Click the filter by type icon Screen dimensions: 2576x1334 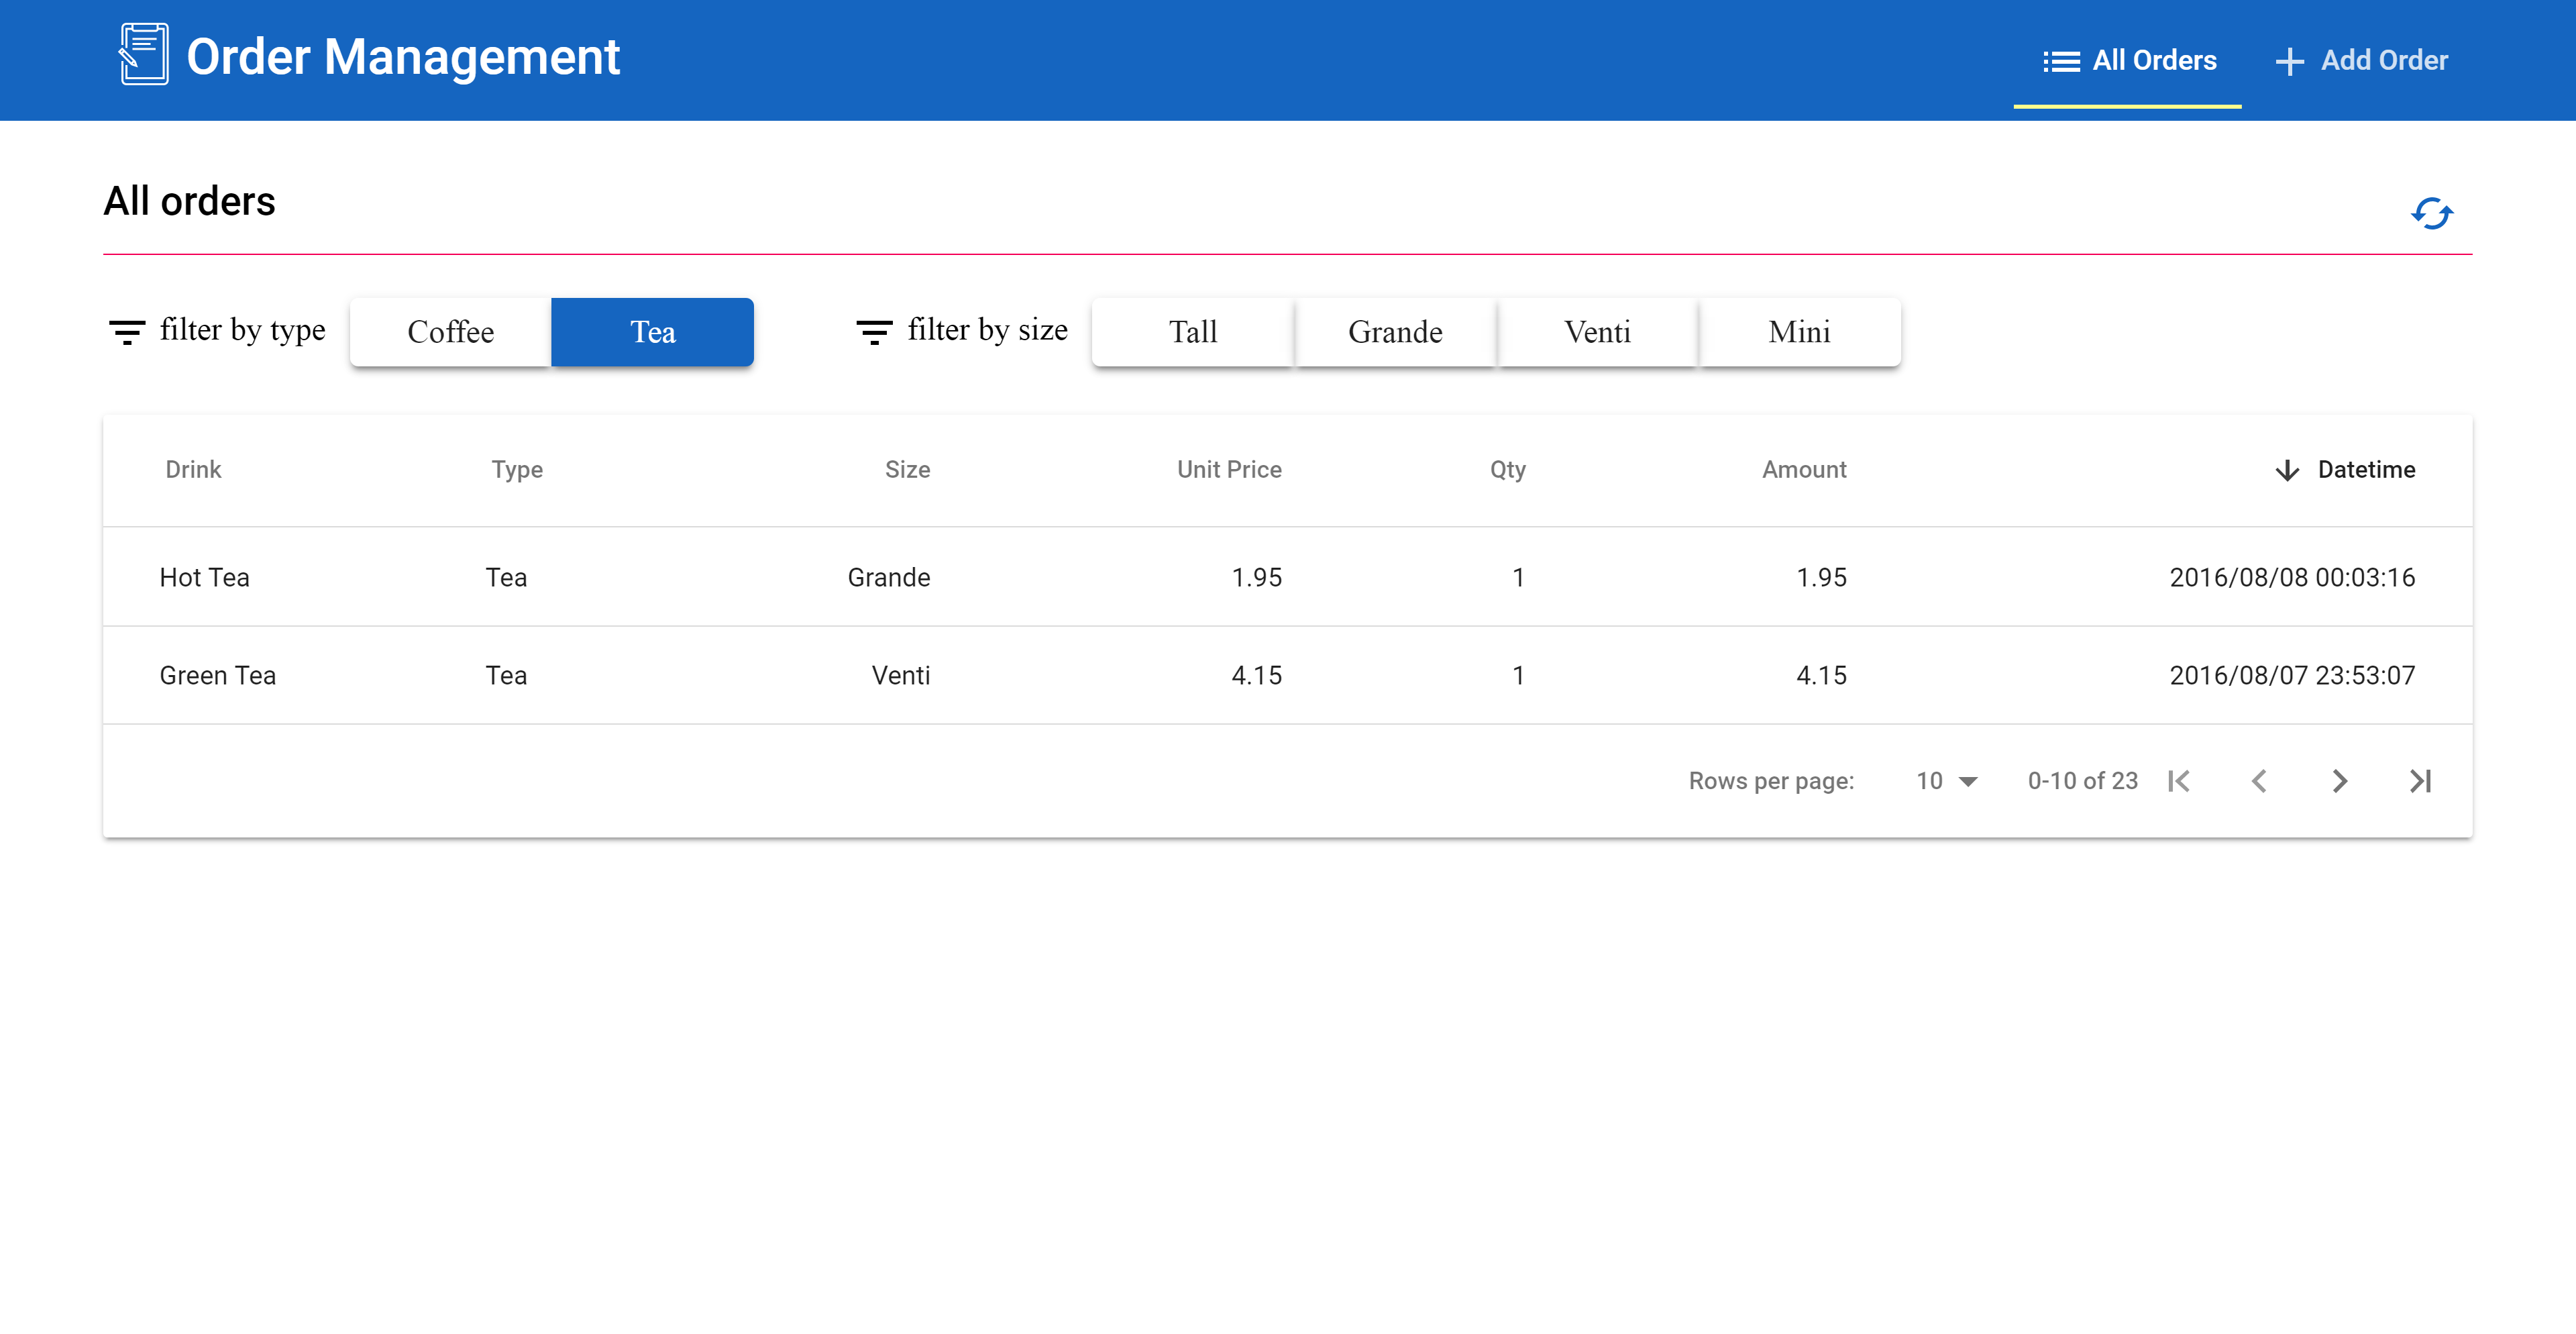(127, 331)
